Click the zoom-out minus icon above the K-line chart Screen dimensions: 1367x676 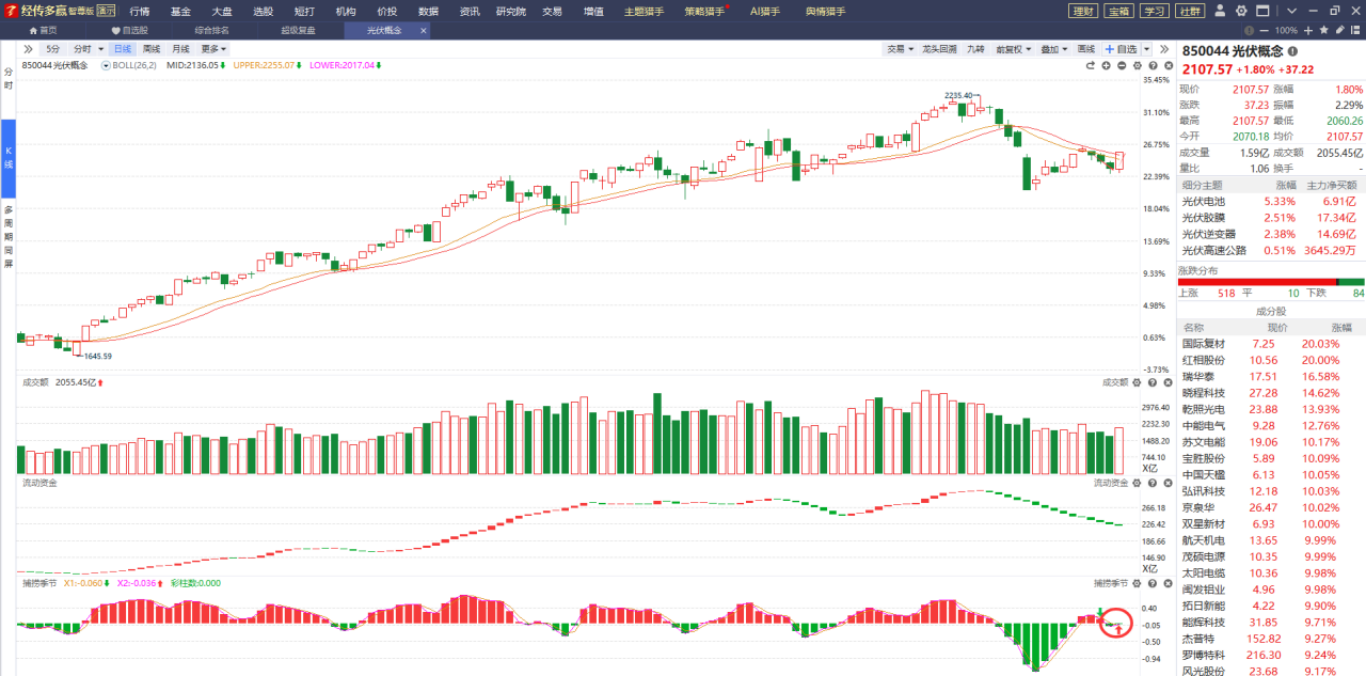tap(1121, 66)
